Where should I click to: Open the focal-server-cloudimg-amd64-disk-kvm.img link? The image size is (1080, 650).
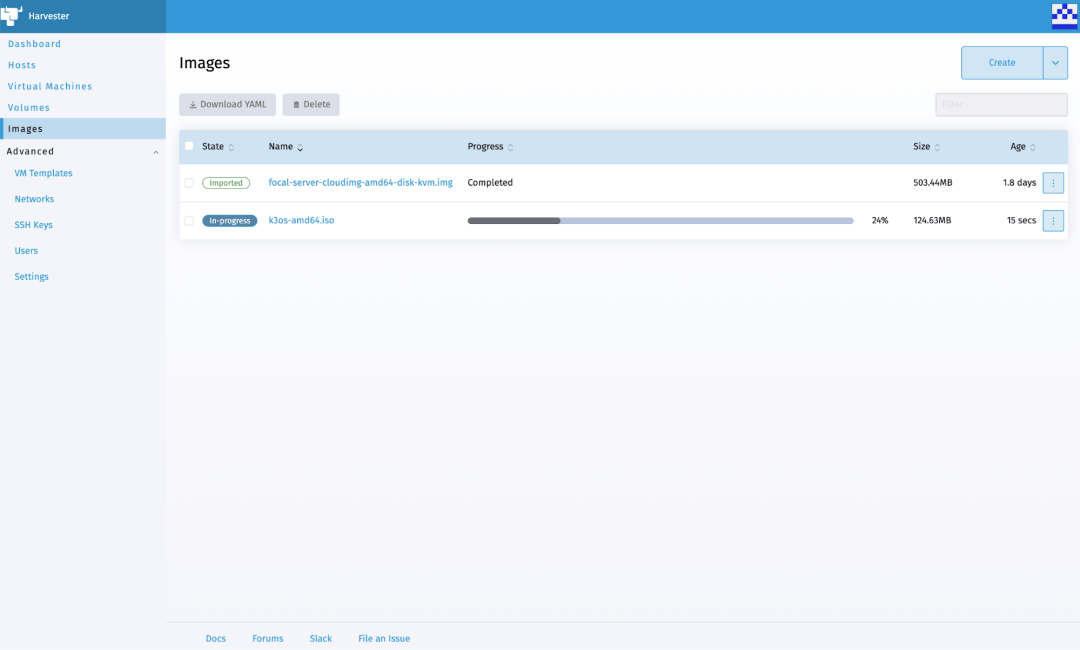[x=360, y=183]
